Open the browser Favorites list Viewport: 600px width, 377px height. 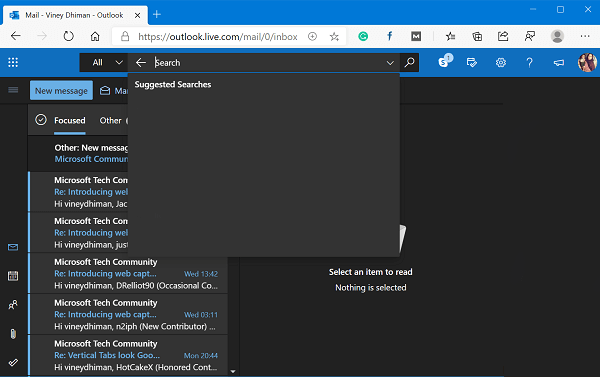coord(450,36)
